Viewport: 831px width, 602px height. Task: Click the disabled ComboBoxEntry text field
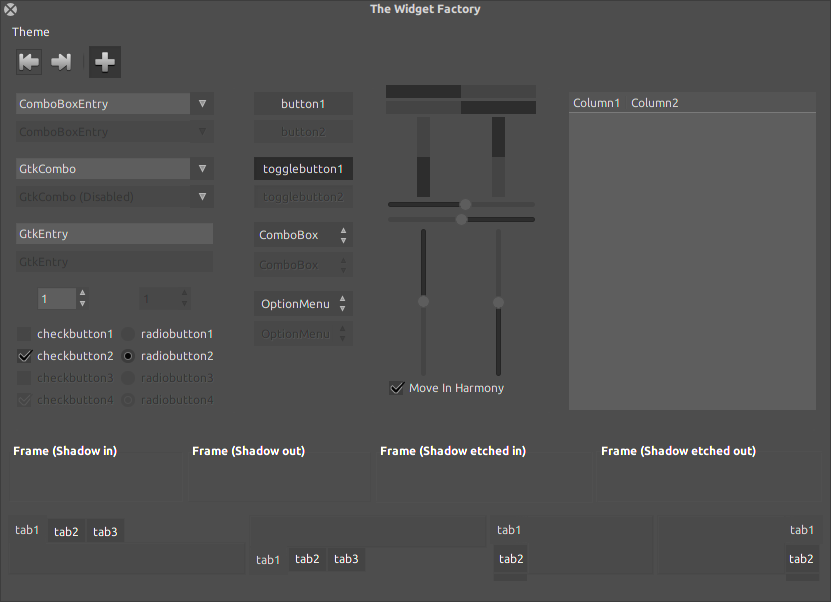pyautogui.click(x=103, y=132)
